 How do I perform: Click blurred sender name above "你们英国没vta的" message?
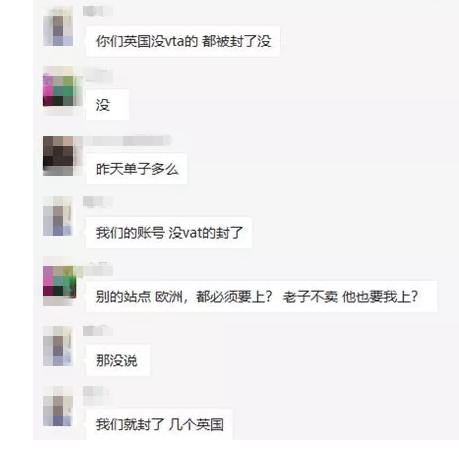98,11
